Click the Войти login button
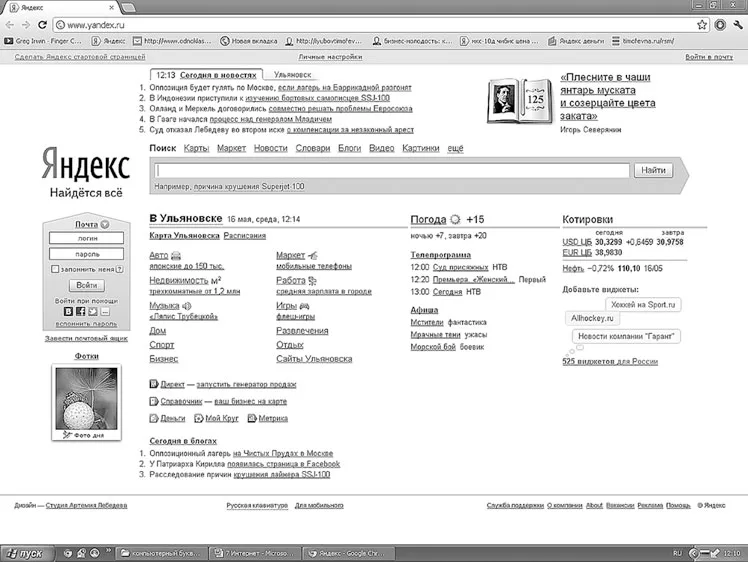 click(x=87, y=285)
